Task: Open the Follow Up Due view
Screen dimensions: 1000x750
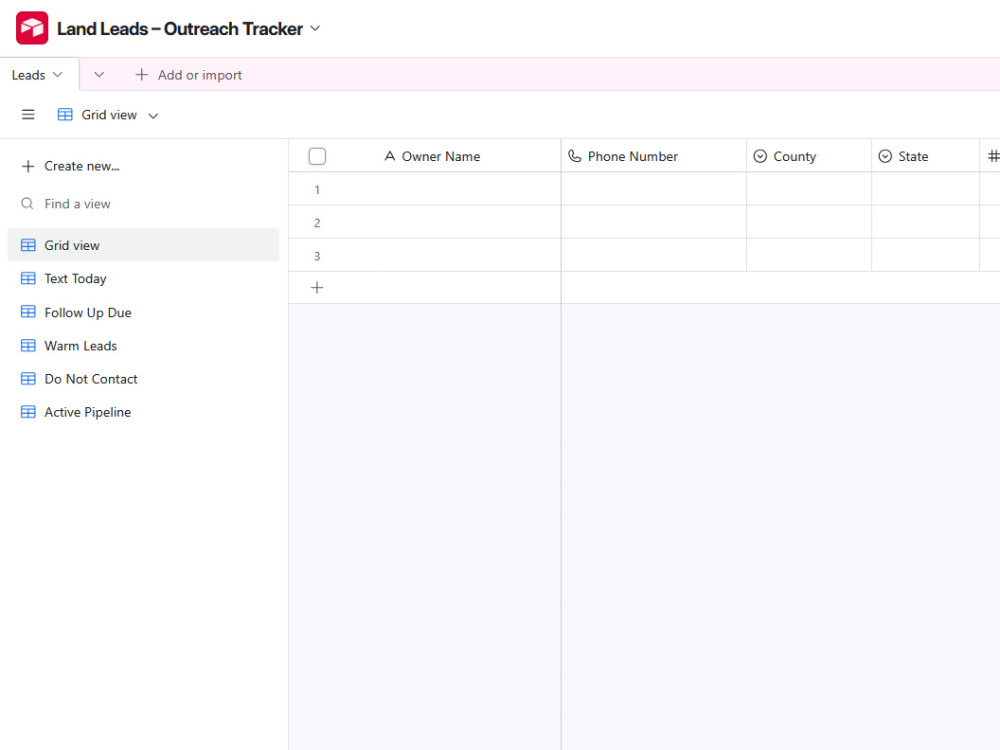Action: coord(143,312)
